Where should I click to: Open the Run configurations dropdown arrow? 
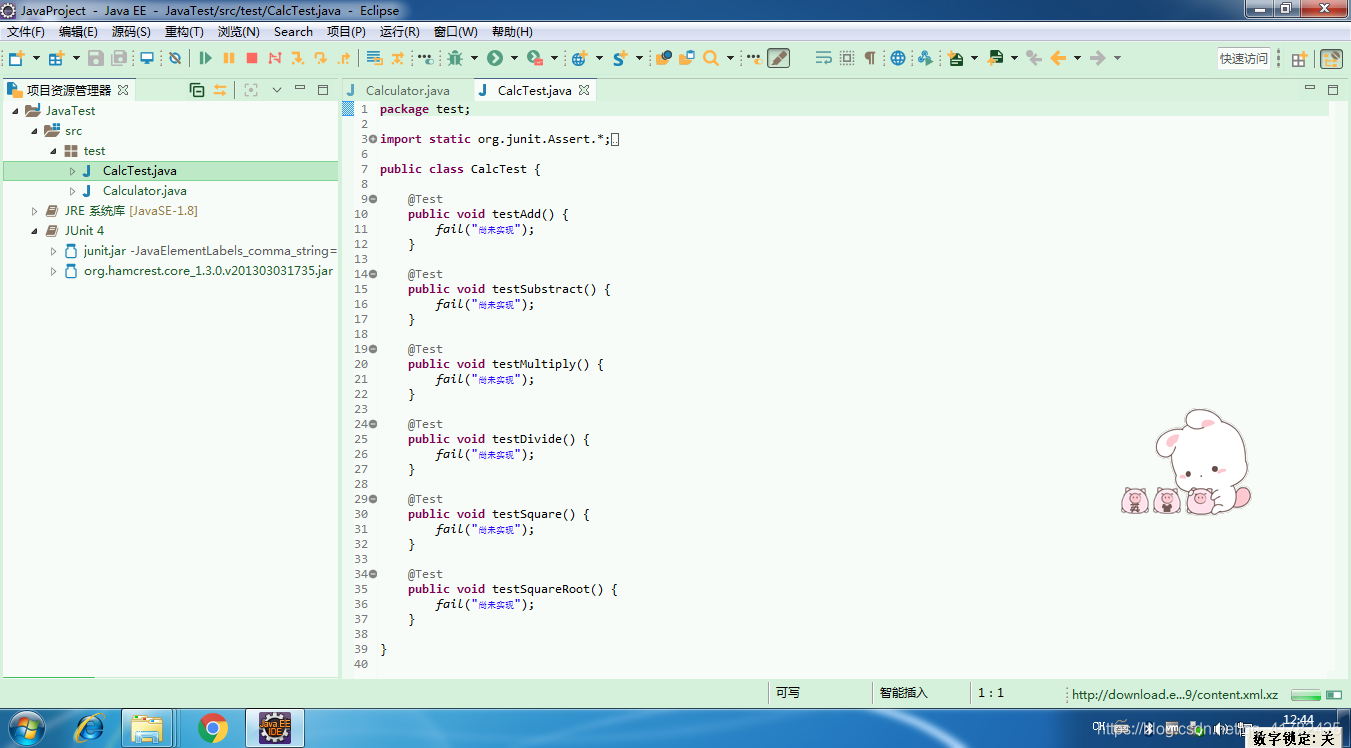(x=514, y=58)
